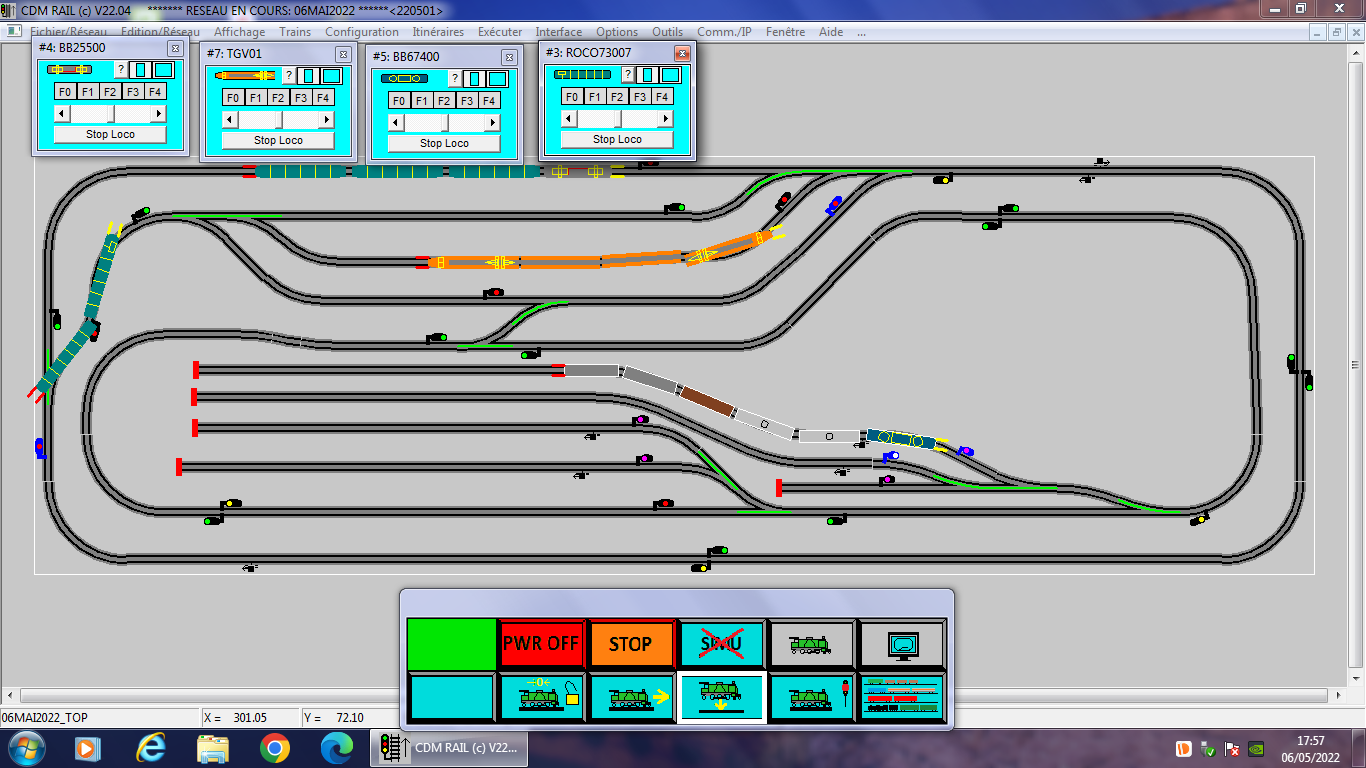
Task: Click left speed arrow on TGV01 slider
Action: 230,119
